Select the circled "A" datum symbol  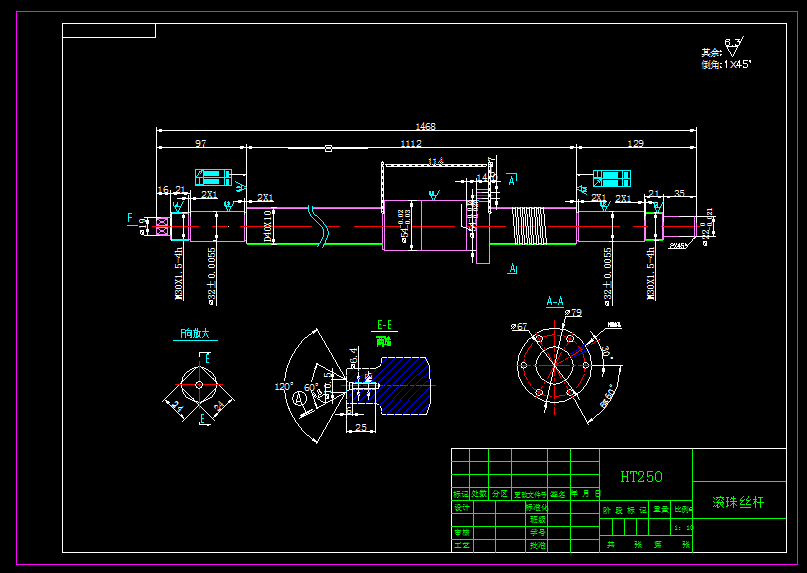pyautogui.click(x=298, y=398)
